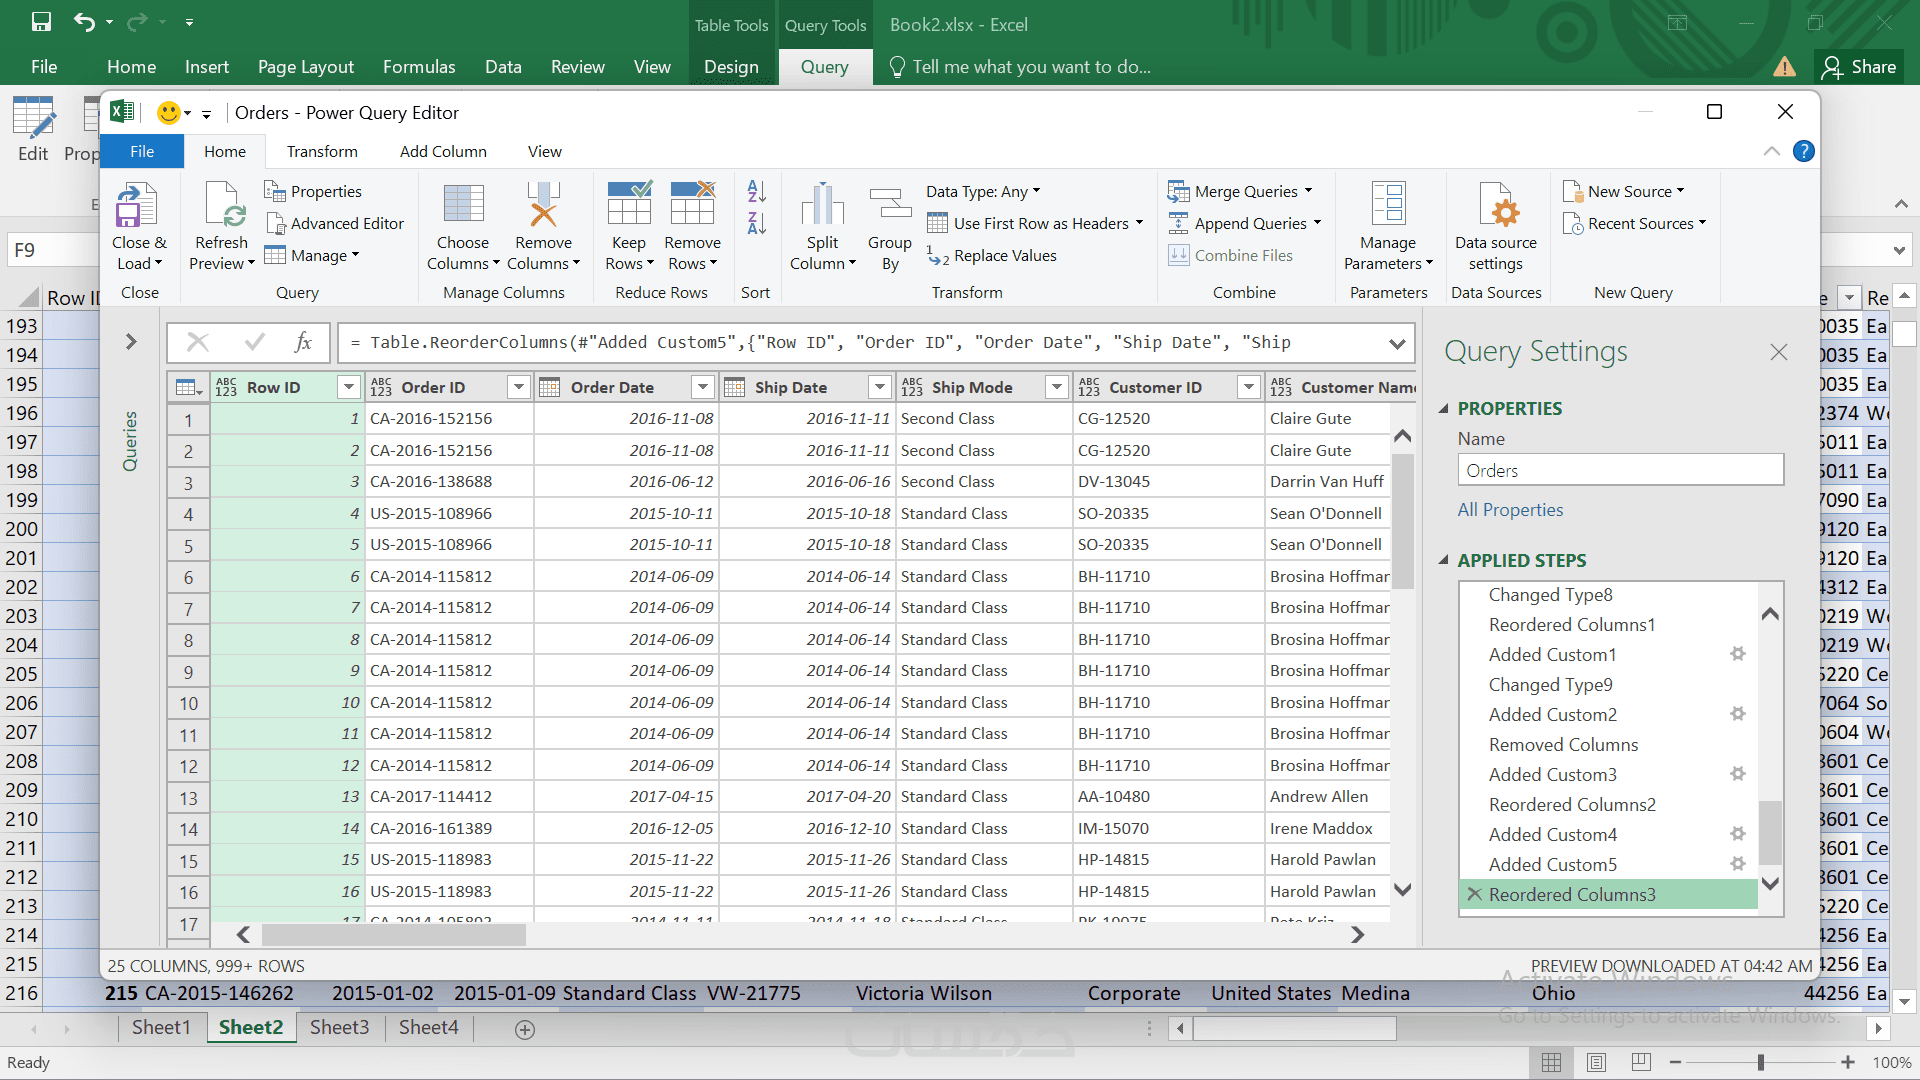Open the Advanced Editor

(x=335, y=223)
